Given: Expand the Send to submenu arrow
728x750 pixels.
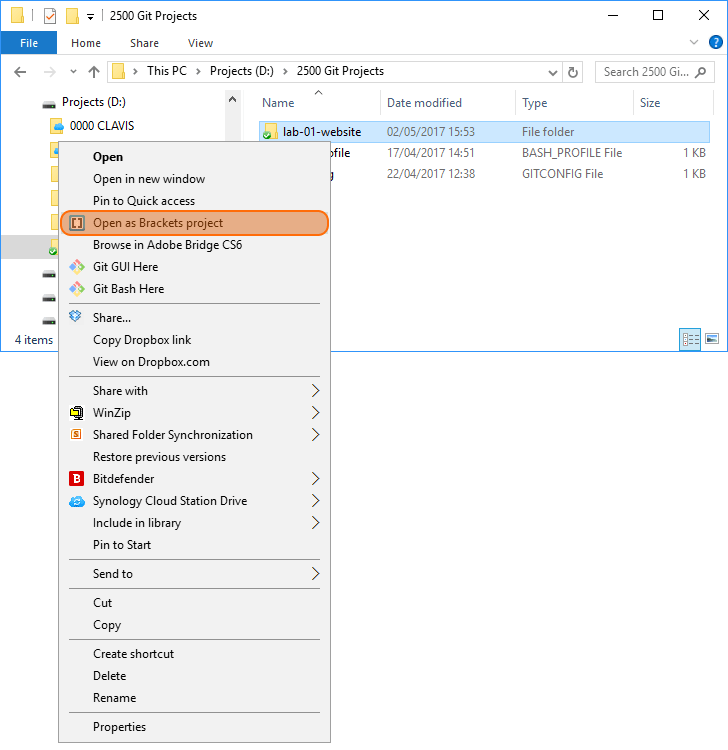Looking at the screenshot, I should click(x=315, y=574).
